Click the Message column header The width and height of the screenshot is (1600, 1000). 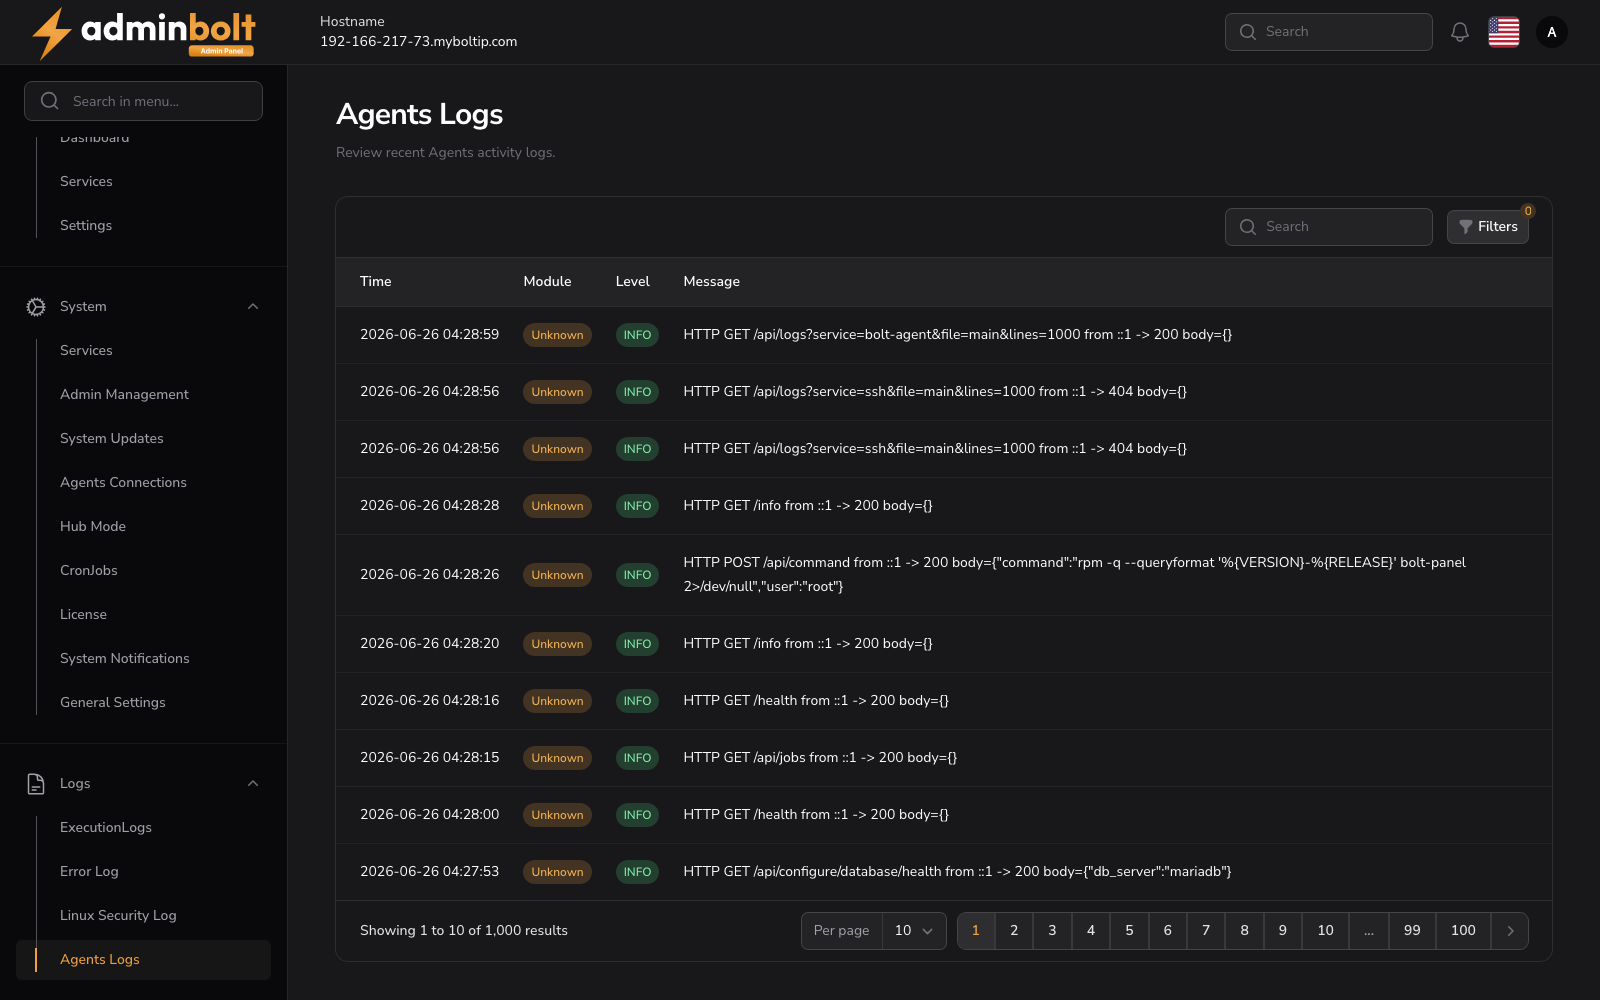[x=712, y=282]
